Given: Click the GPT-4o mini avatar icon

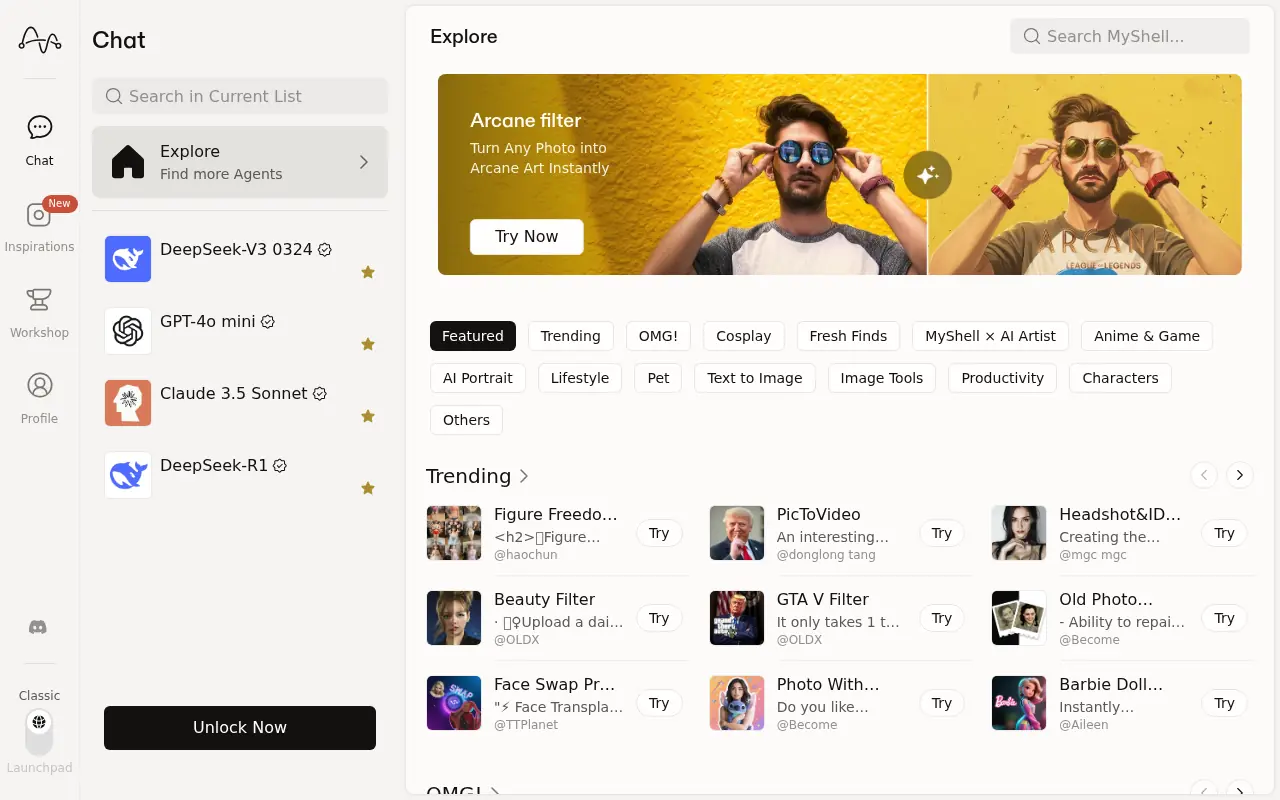Looking at the screenshot, I should pyautogui.click(x=128, y=331).
